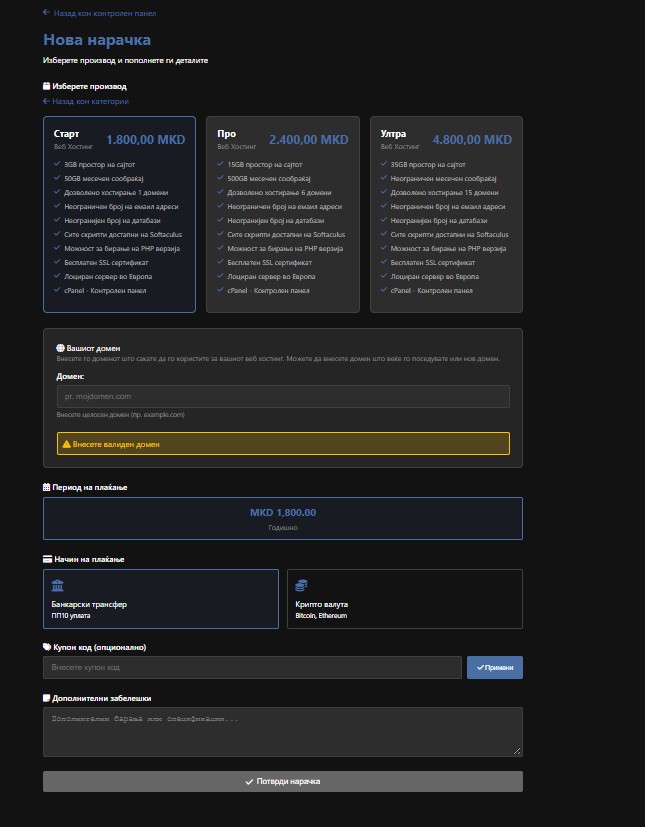Viewport: 645px width, 827px height.
Task: Click 'Дозволено хостирање 1 домени' feature
Action: point(117,193)
